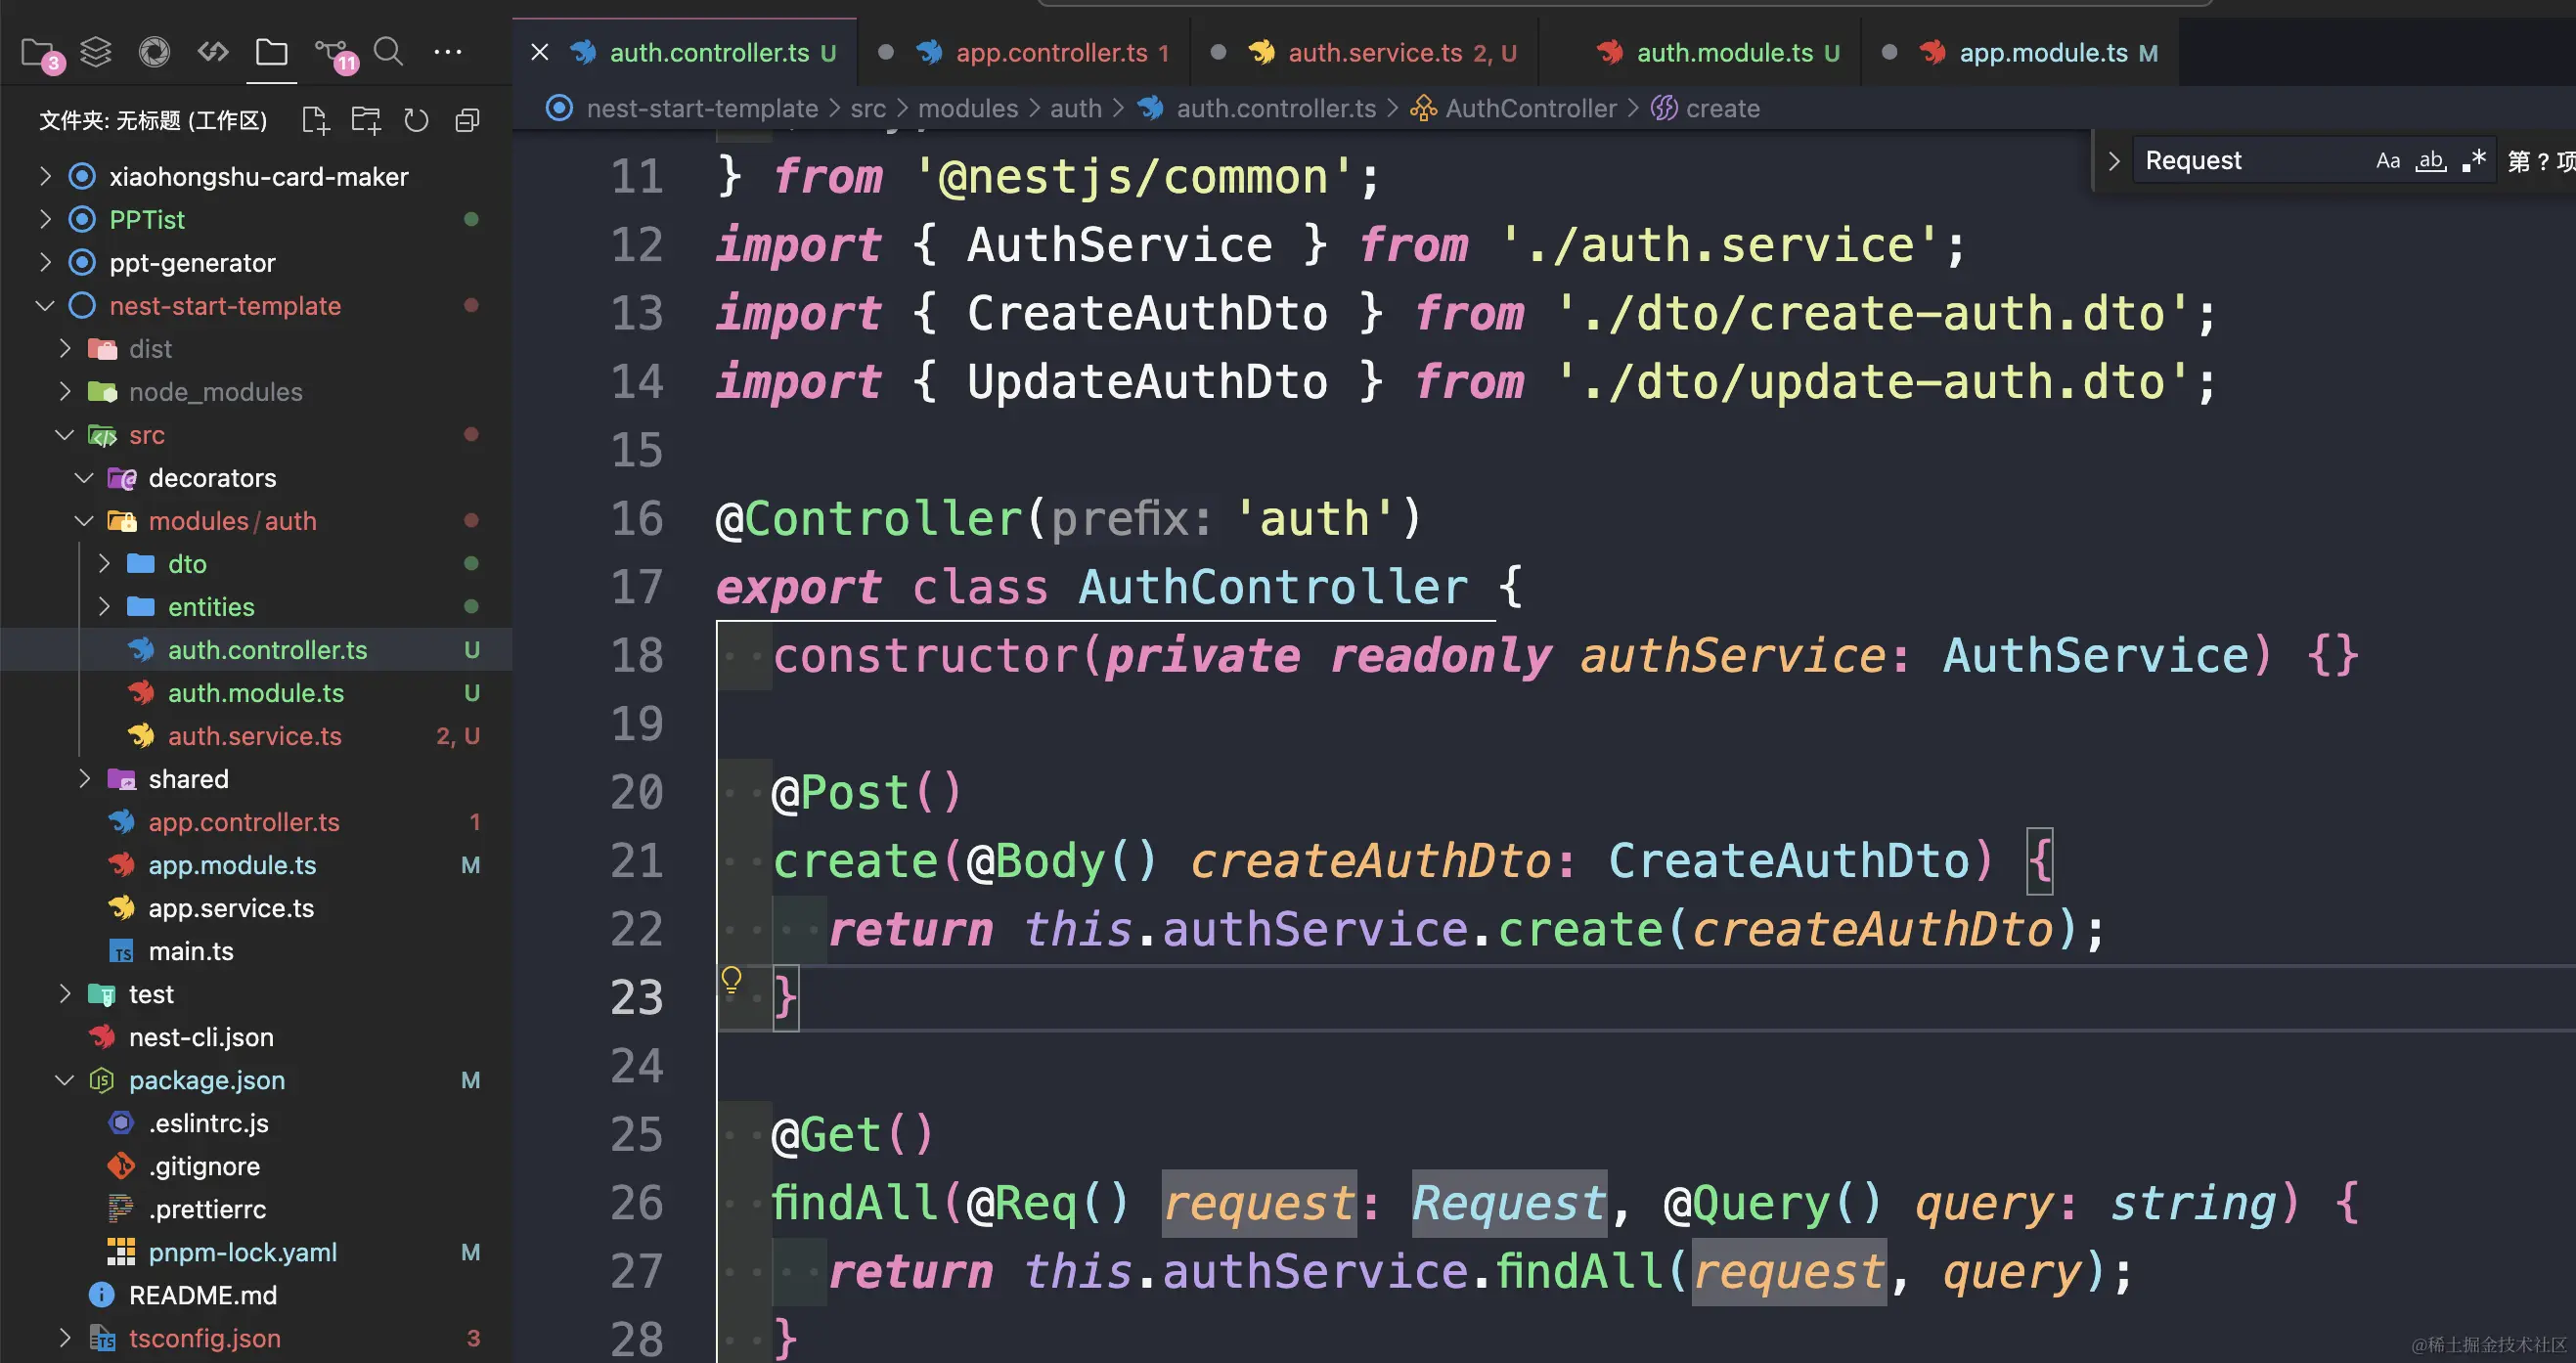
Task: Toggle Match Whole Word in find widget
Action: click(2430, 161)
